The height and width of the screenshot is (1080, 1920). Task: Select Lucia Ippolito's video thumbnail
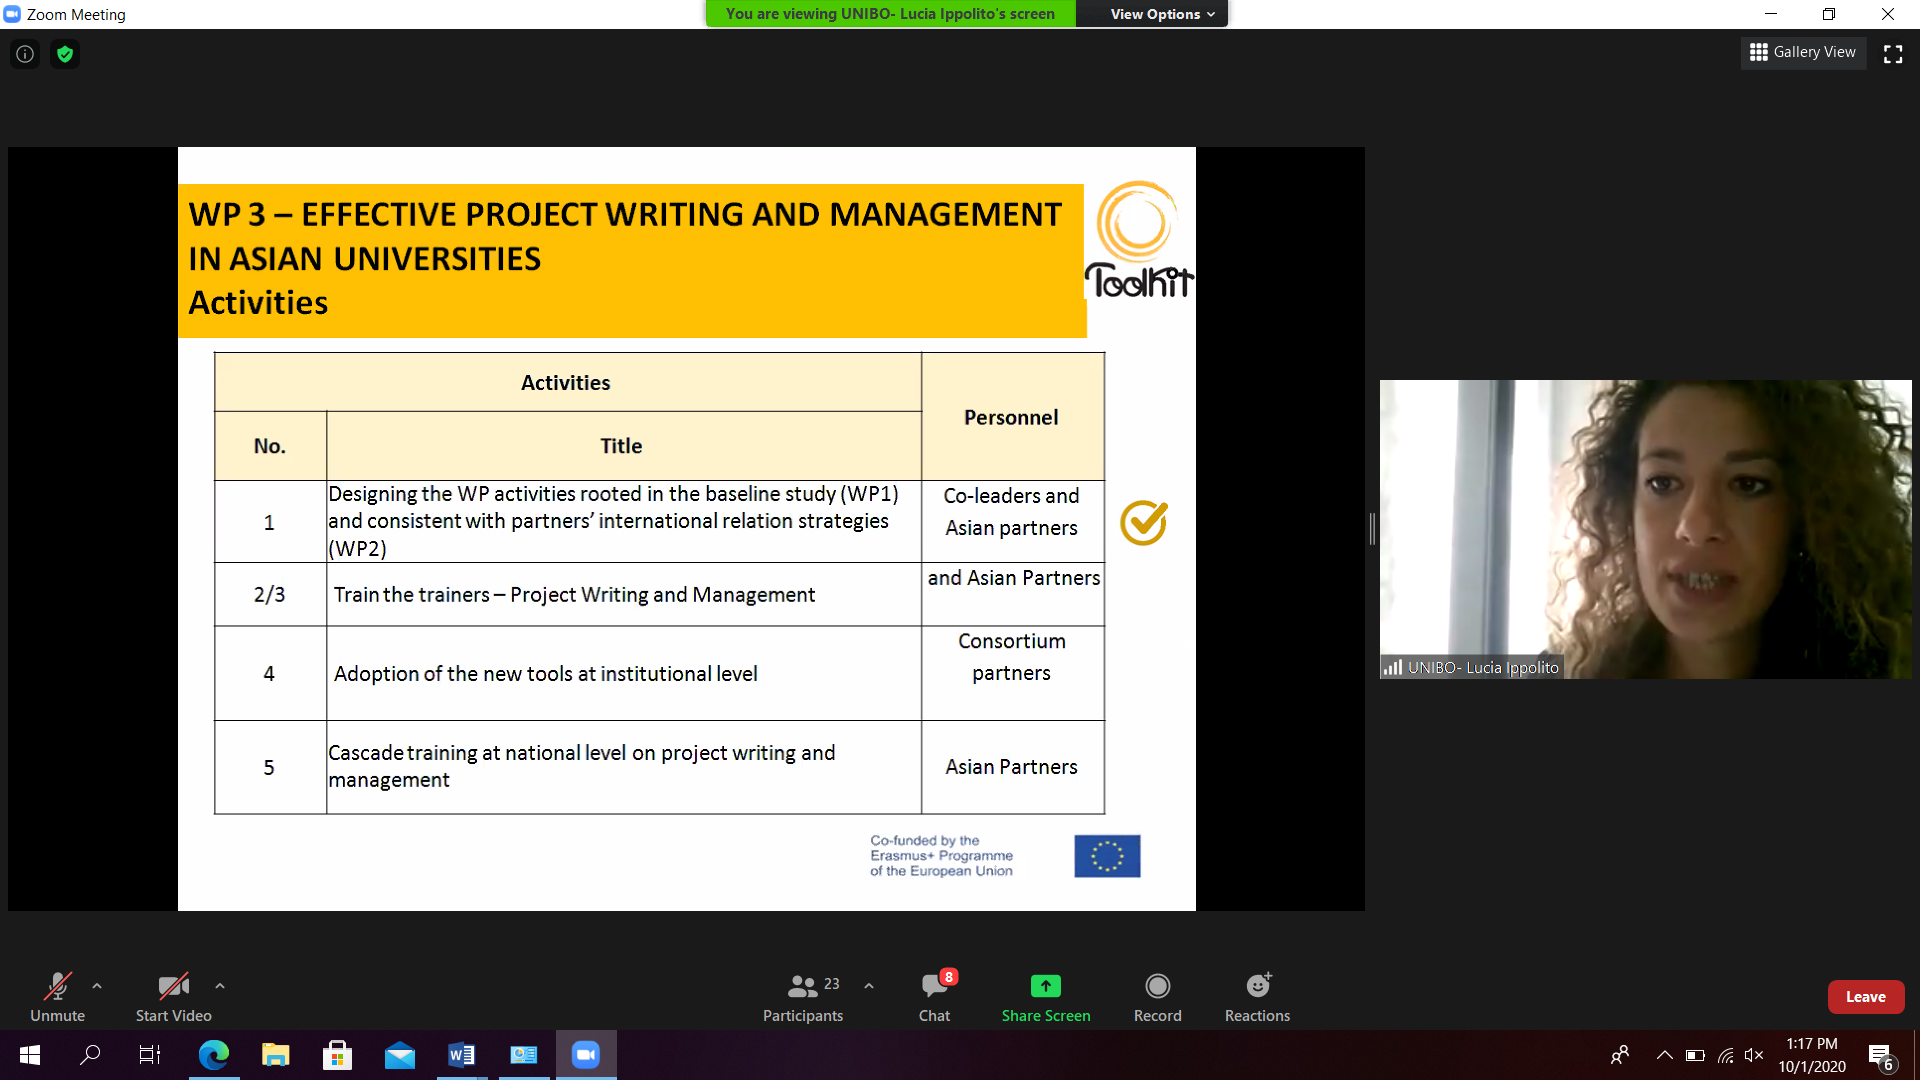point(1645,529)
